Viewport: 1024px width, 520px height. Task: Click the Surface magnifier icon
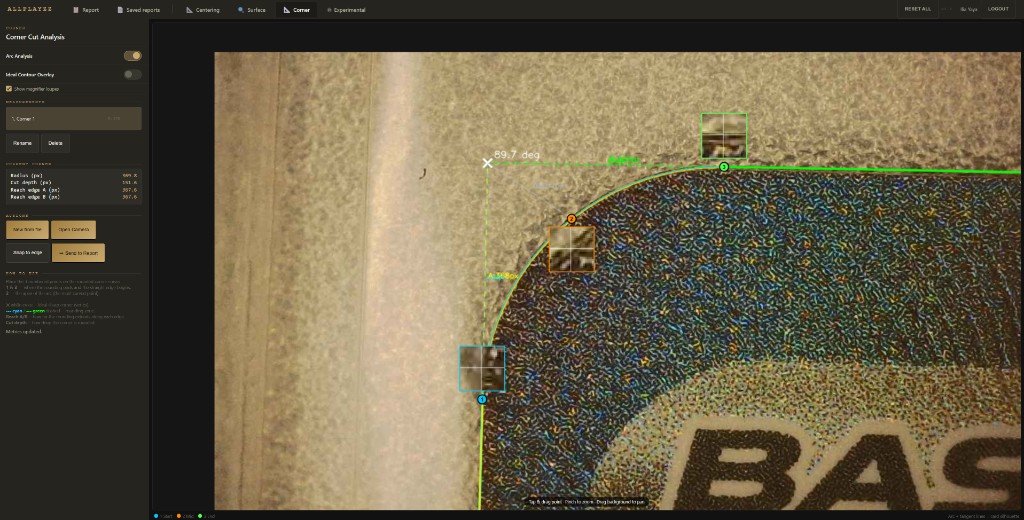[241, 9]
